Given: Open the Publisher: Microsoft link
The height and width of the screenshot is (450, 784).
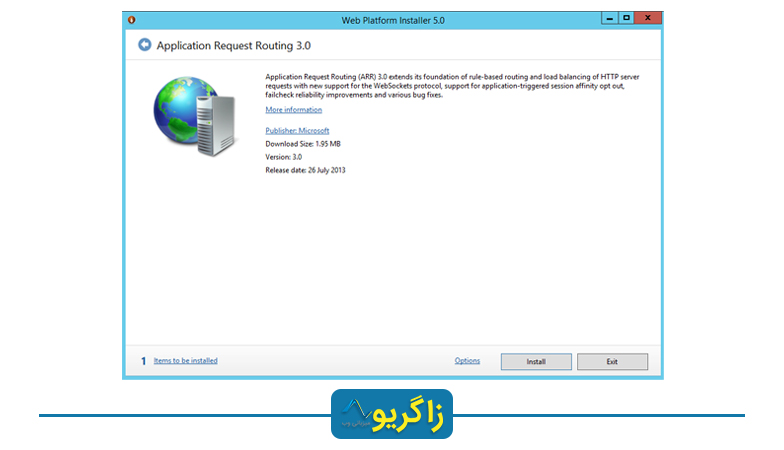Looking at the screenshot, I should (297, 130).
